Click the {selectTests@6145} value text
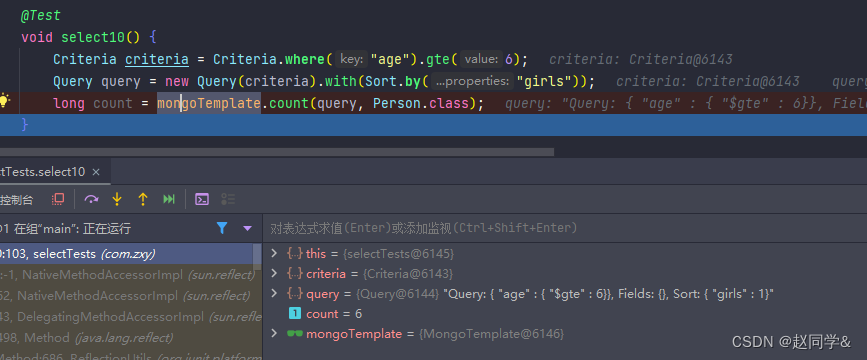Viewport: 867px width, 360px height. [x=398, y=254]
